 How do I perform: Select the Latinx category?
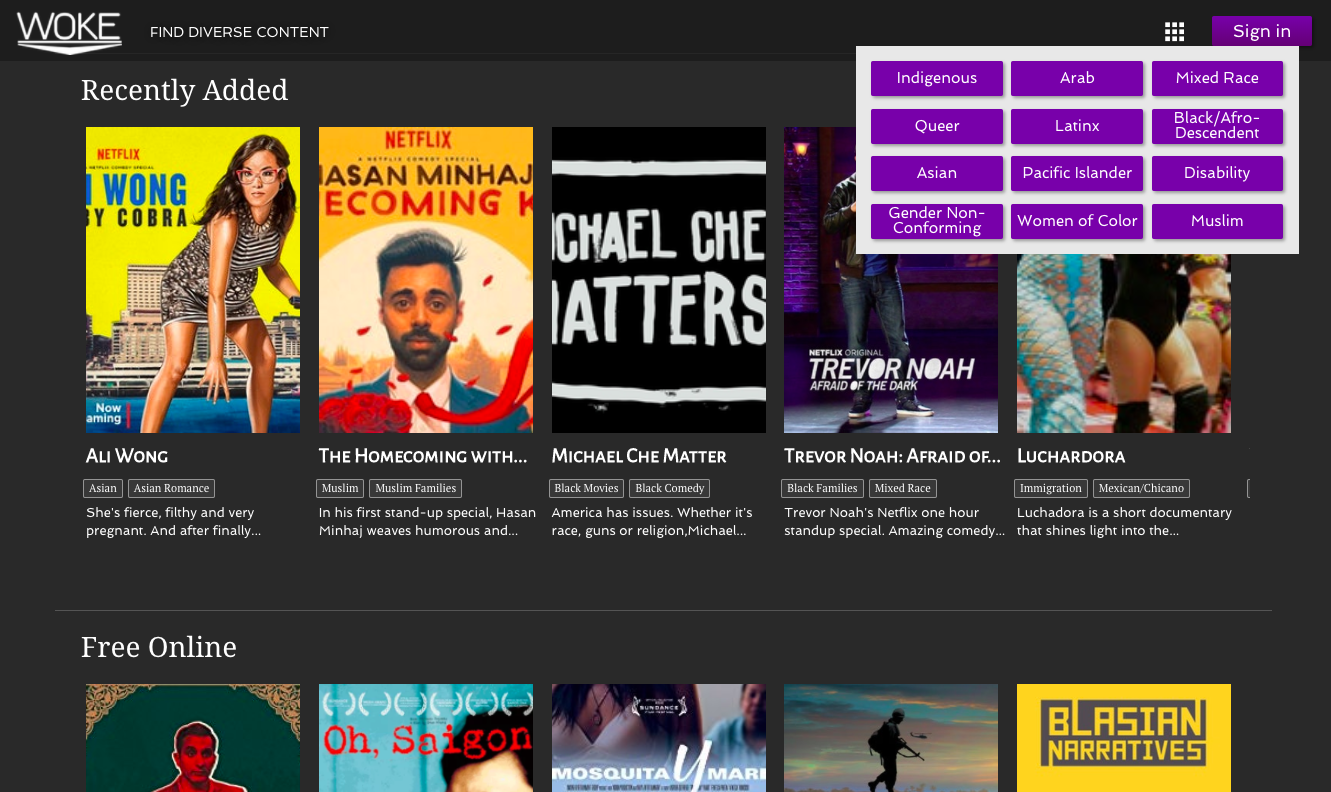(x=1077, y=126)
